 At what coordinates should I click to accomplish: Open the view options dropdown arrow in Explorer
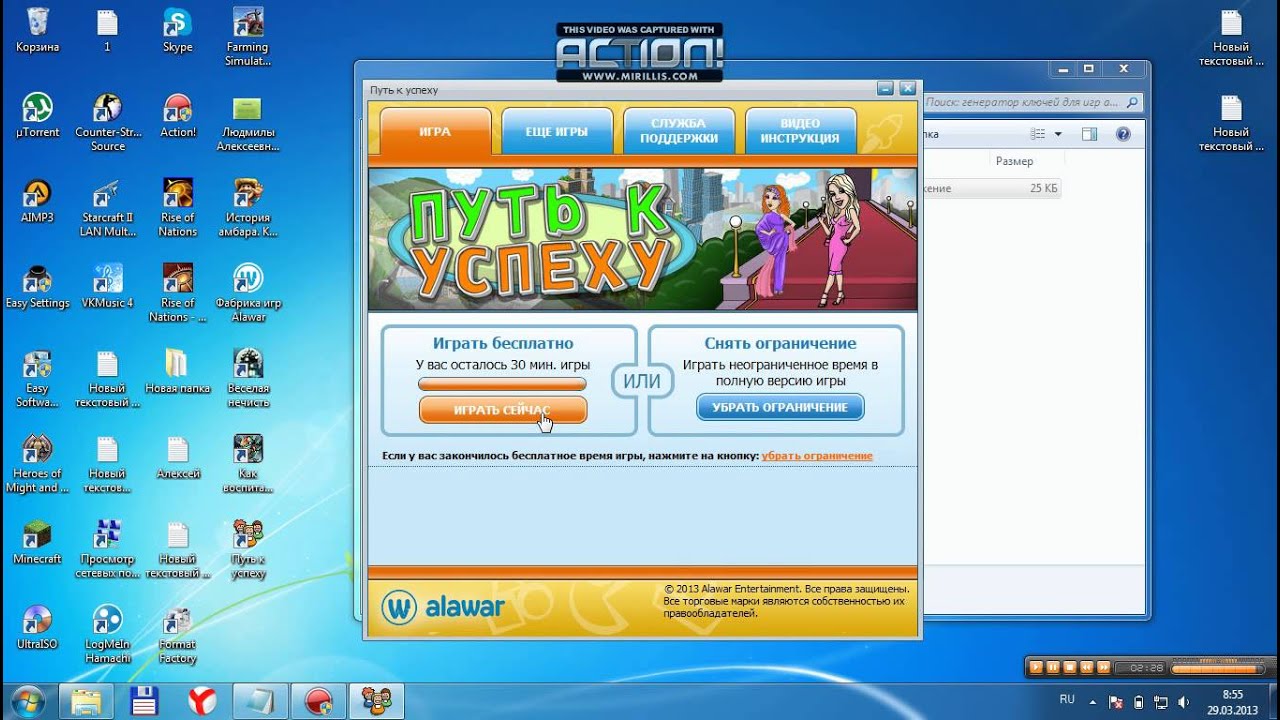coord(1056,134)
